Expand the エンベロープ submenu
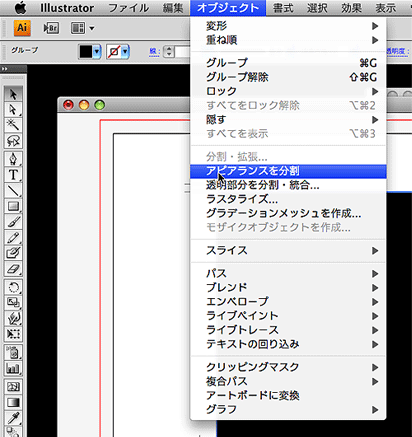This screenshot has height=437, width=412. 288,301
